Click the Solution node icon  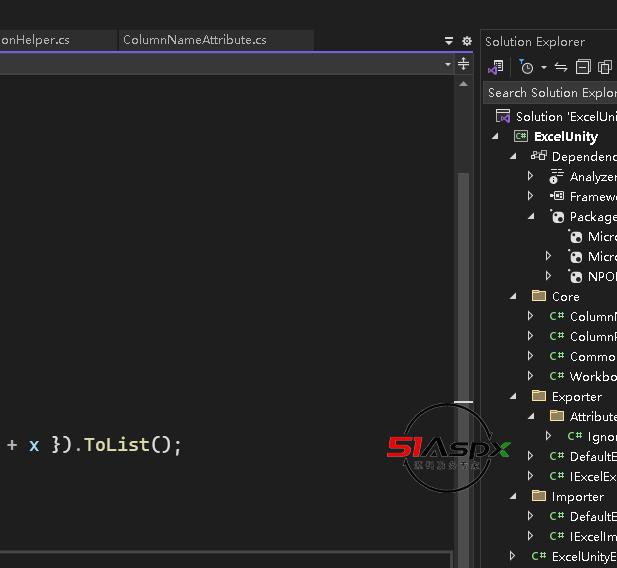tap(503, 116)
